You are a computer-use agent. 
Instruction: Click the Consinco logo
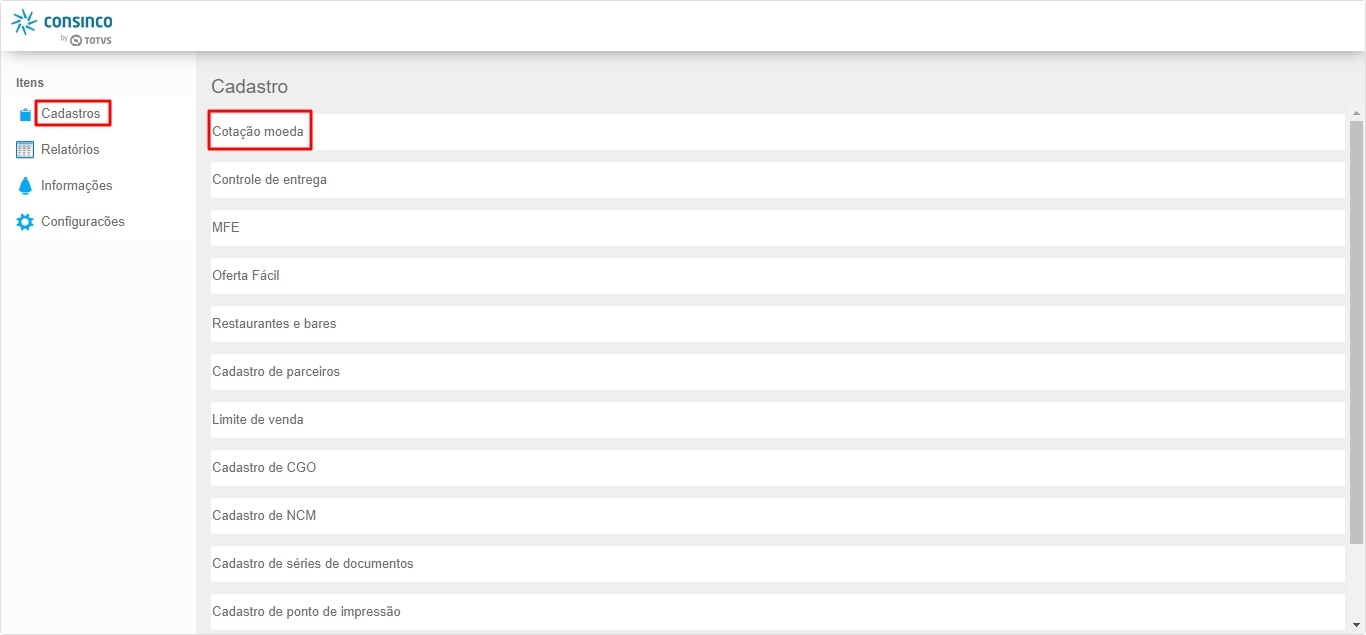click(x=62, y=26)
